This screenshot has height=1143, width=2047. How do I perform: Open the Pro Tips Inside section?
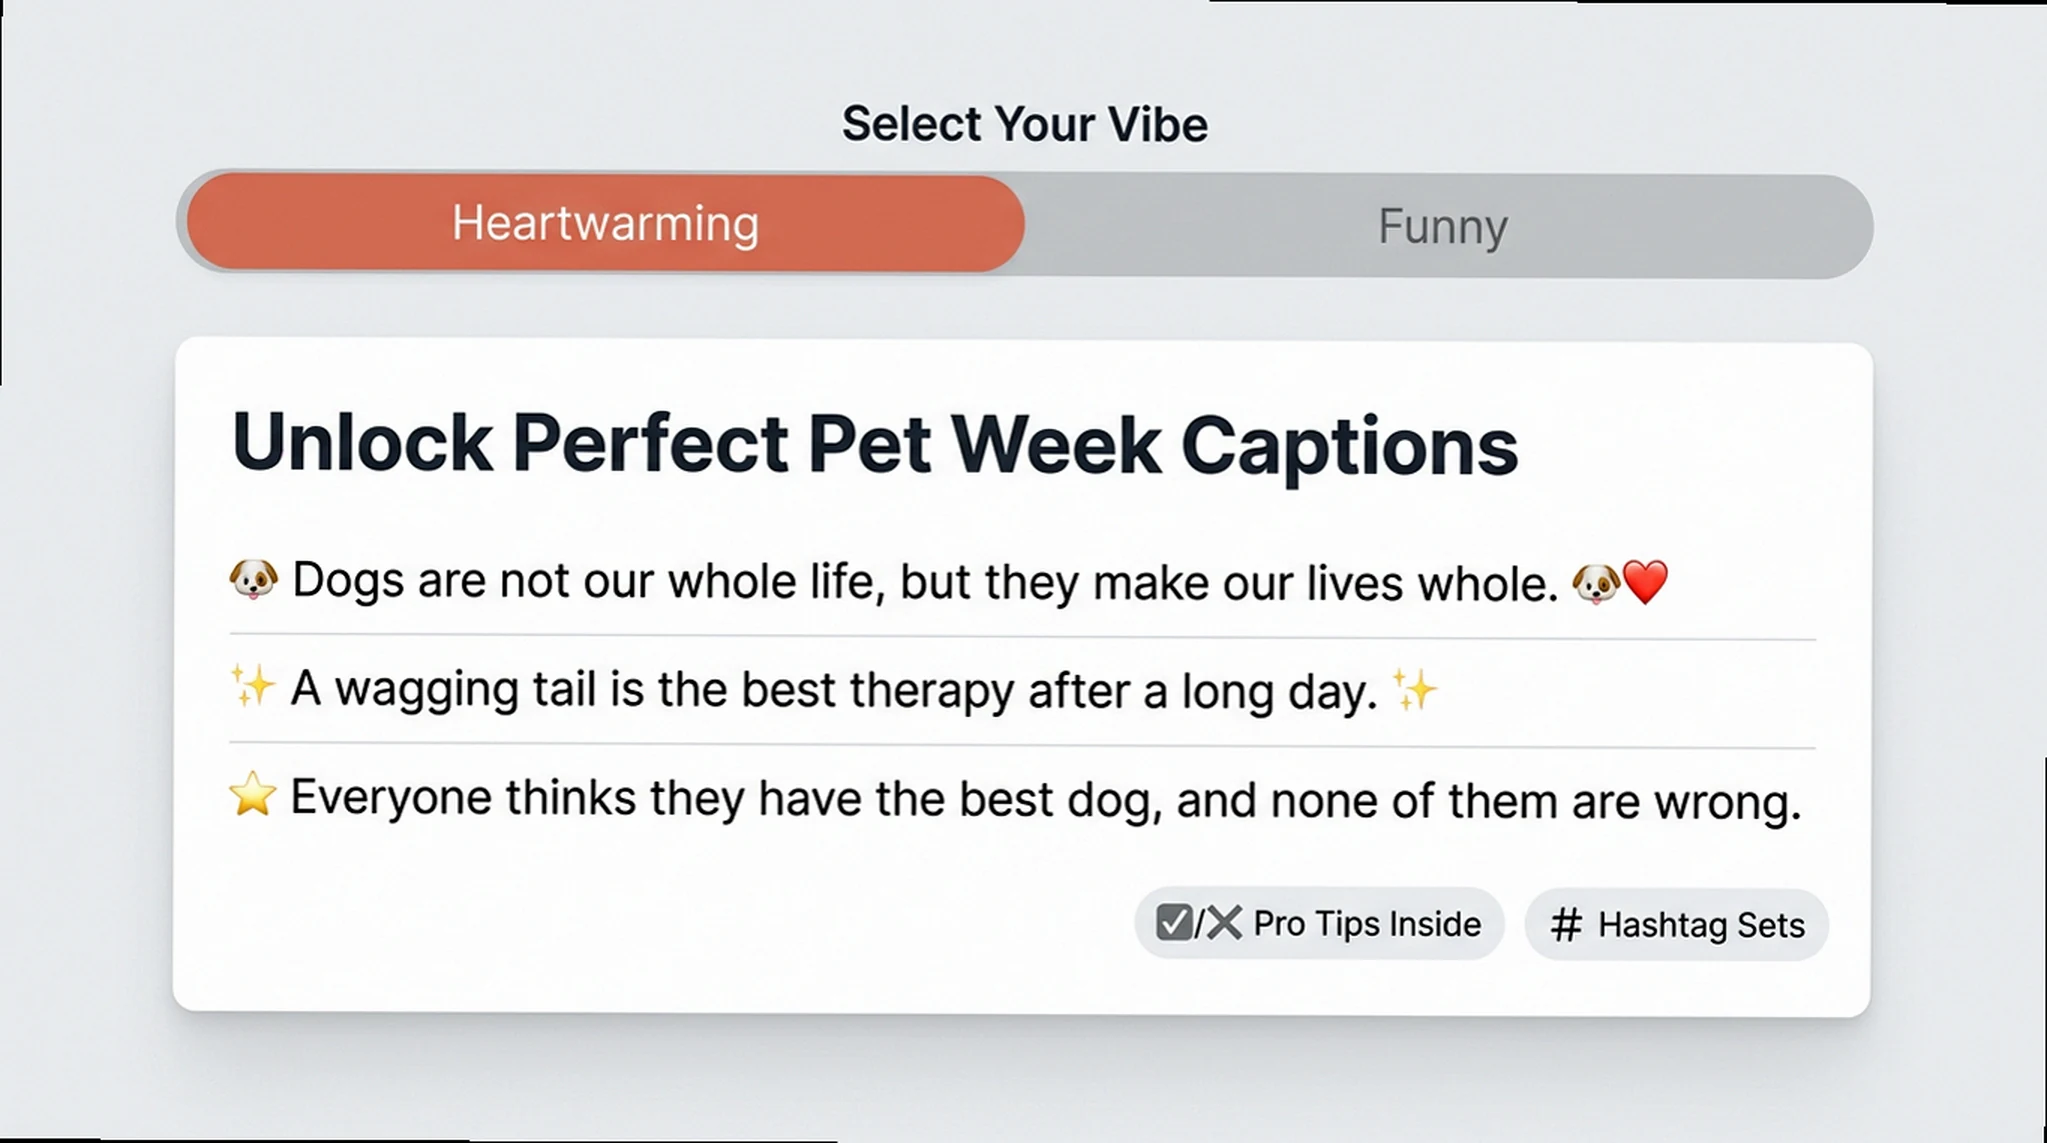[1318, 924]
